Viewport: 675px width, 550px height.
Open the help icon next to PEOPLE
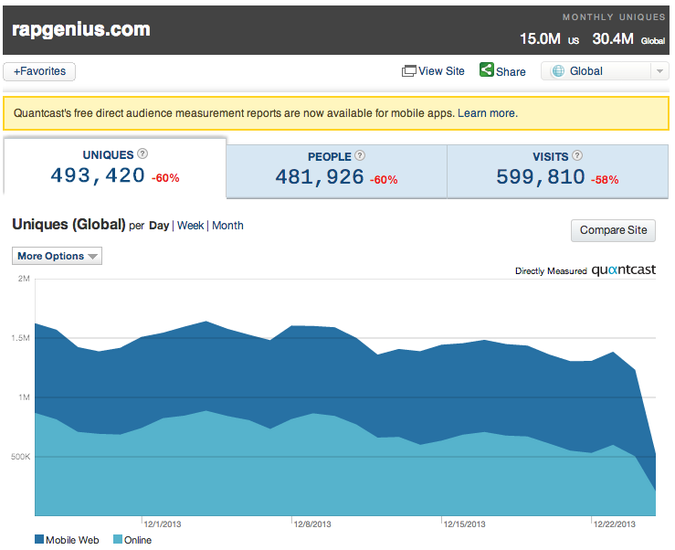(360, 155)
